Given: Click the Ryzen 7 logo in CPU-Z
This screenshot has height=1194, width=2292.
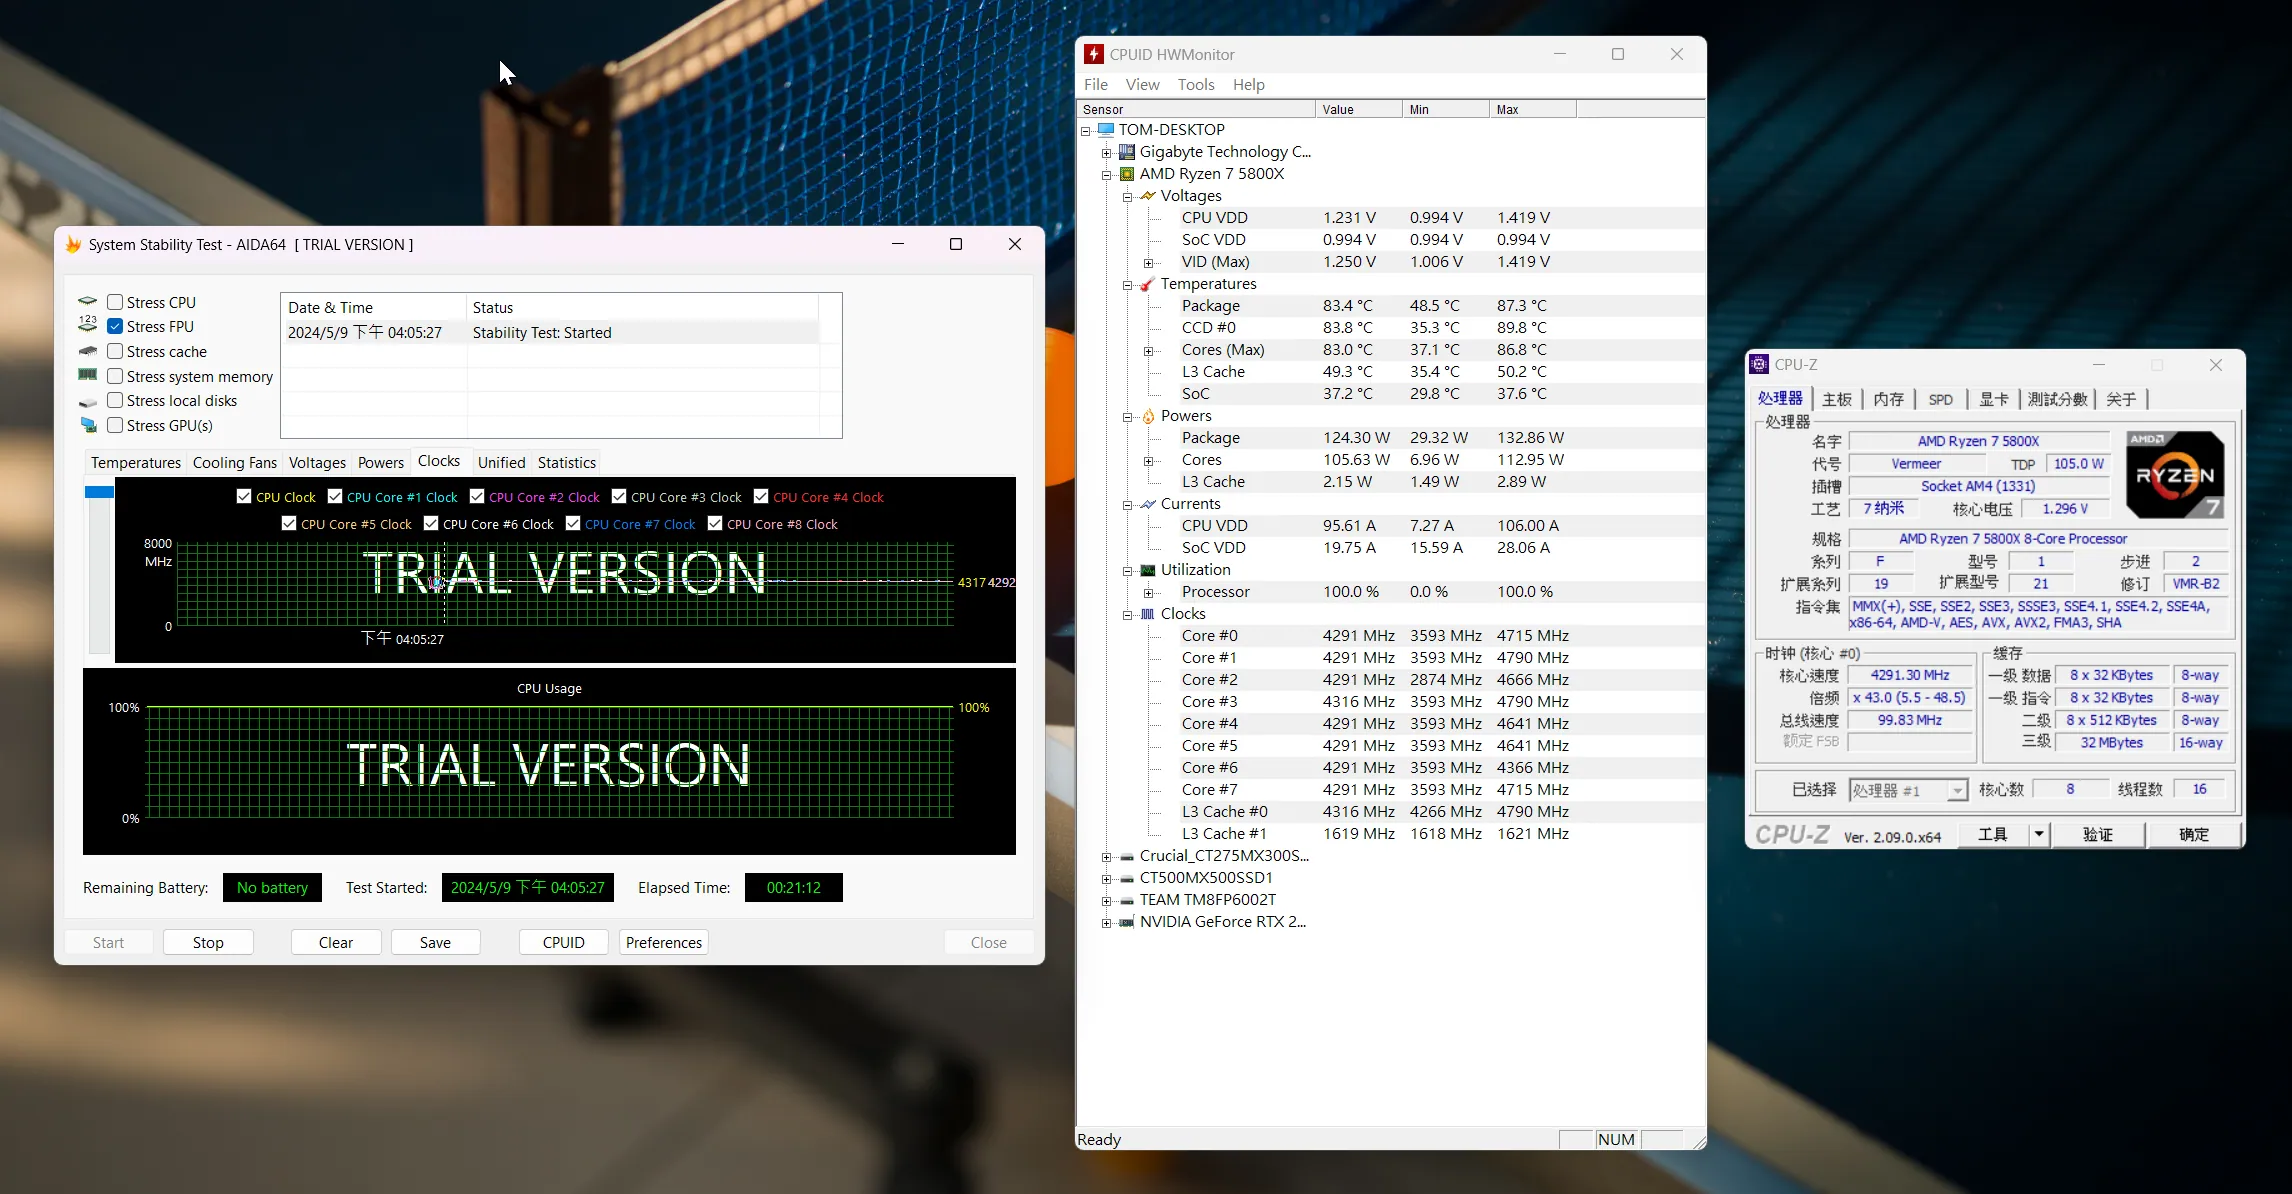Looking at the screenshot, I should point(2175,475).
